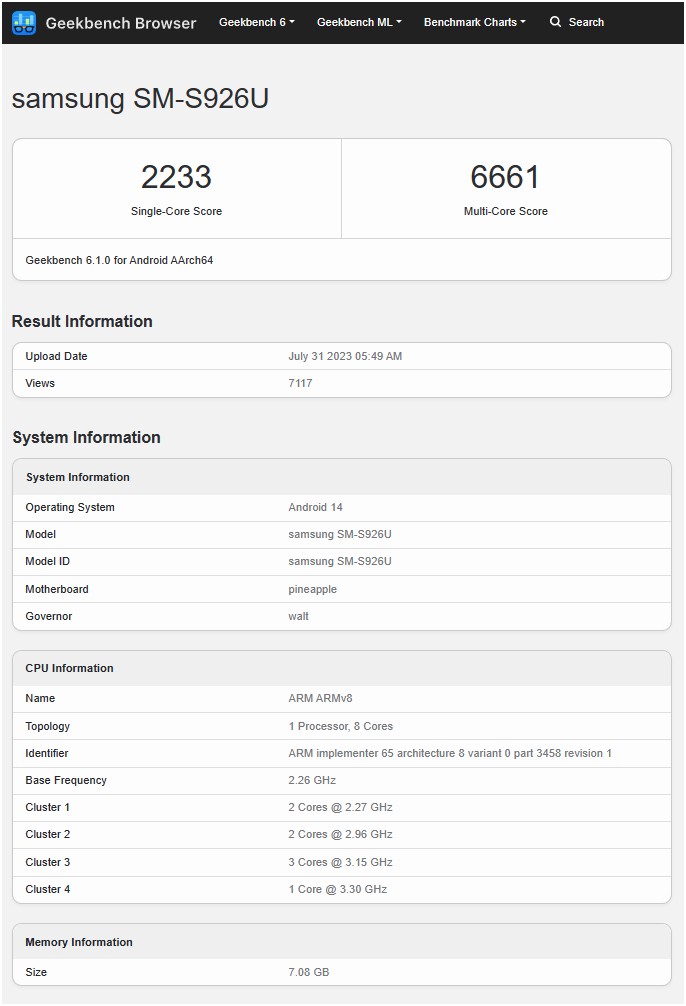Image resolution: width=686 pixels, height=1006 pixels.
Task: Click the CPU Information table header
Action: point(69,668)
